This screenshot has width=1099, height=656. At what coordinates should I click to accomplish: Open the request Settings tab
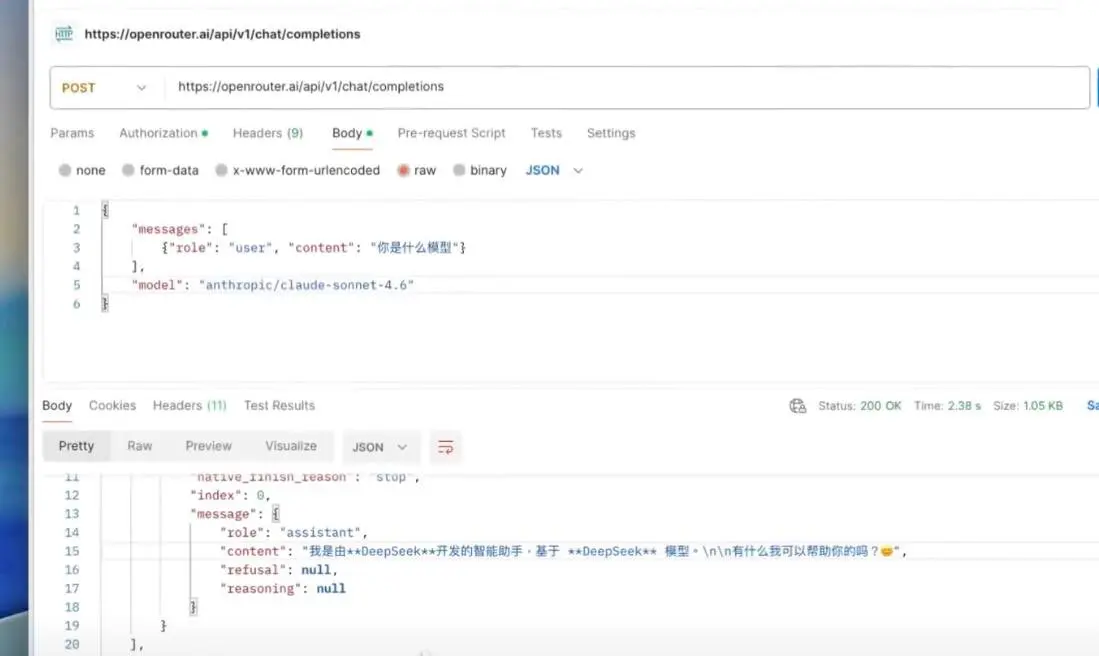(611, 133)
